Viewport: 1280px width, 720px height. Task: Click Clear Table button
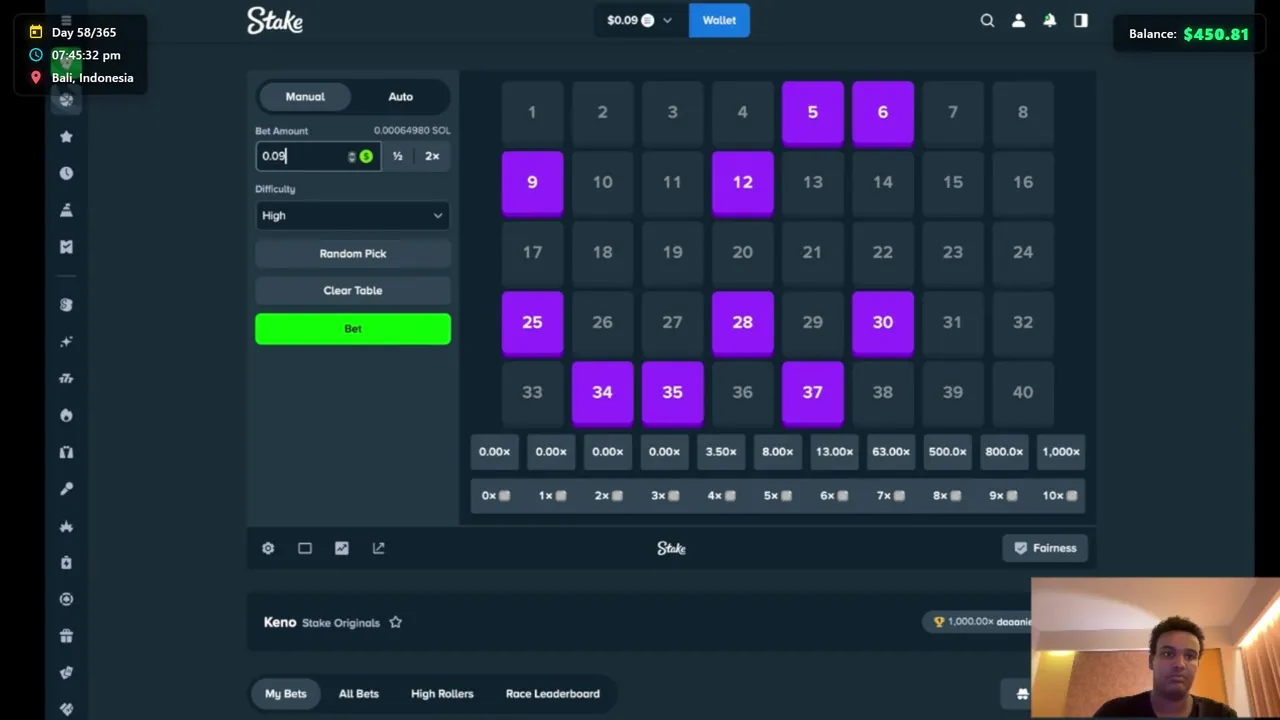(352, 291)
